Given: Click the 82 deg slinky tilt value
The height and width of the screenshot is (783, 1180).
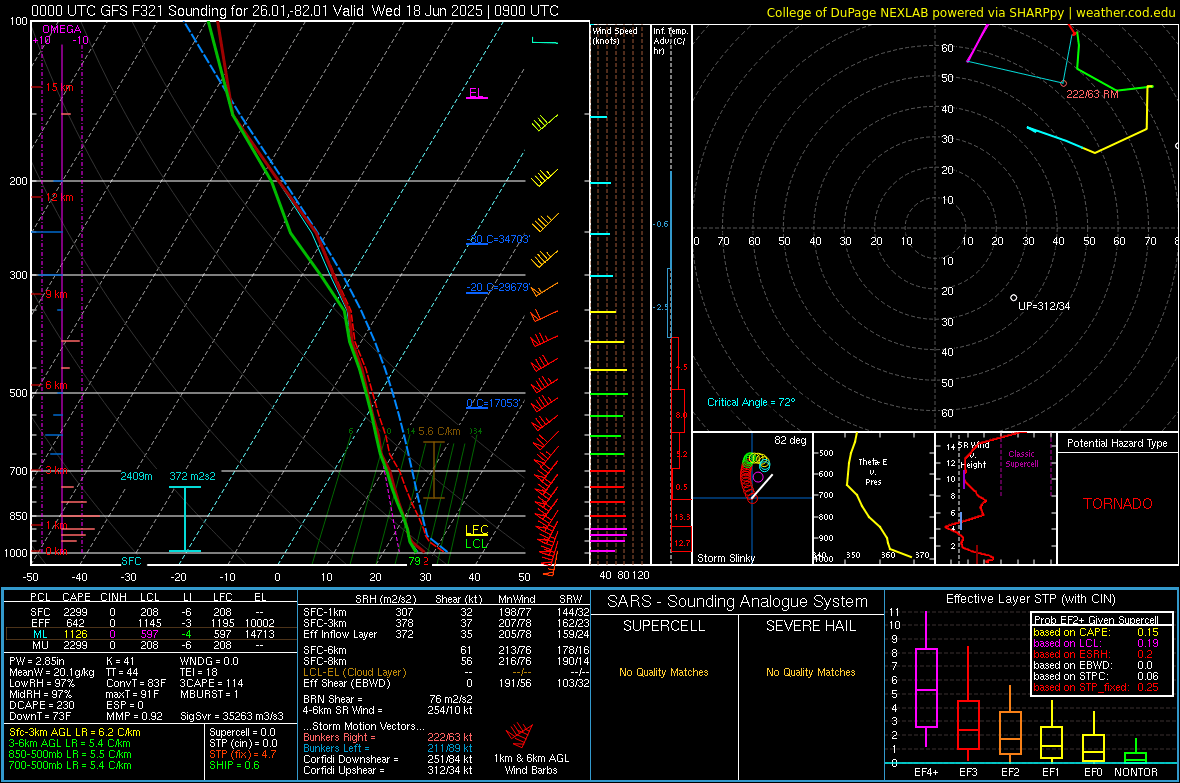Looking at the screenshot, I should pos(790,440).
